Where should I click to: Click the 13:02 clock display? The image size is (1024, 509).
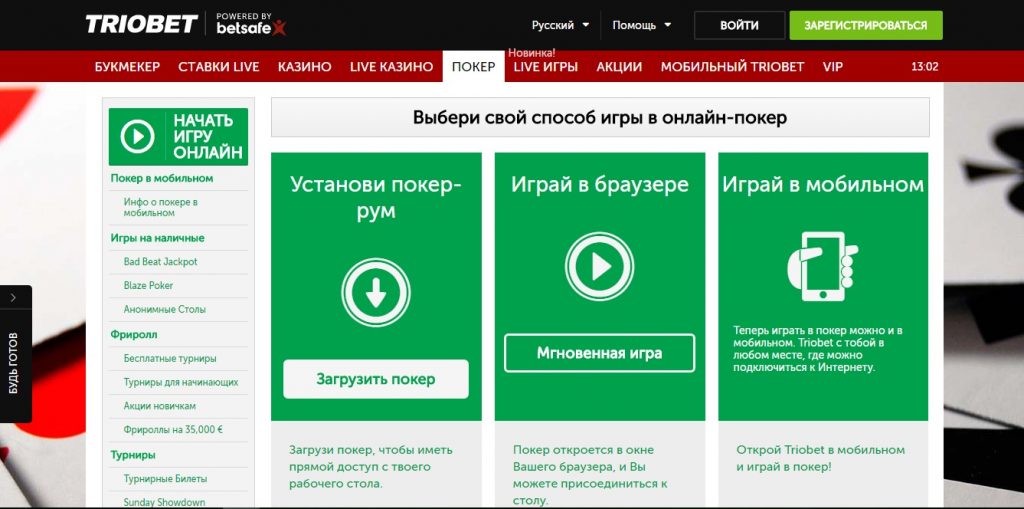[925, 67]
